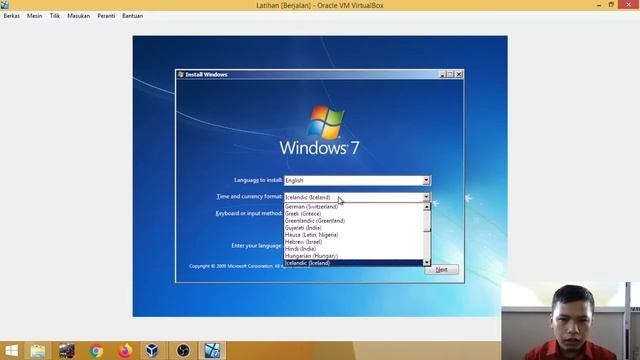
Task: Open the Windows Start button
Action: click(x=11, y=351)
